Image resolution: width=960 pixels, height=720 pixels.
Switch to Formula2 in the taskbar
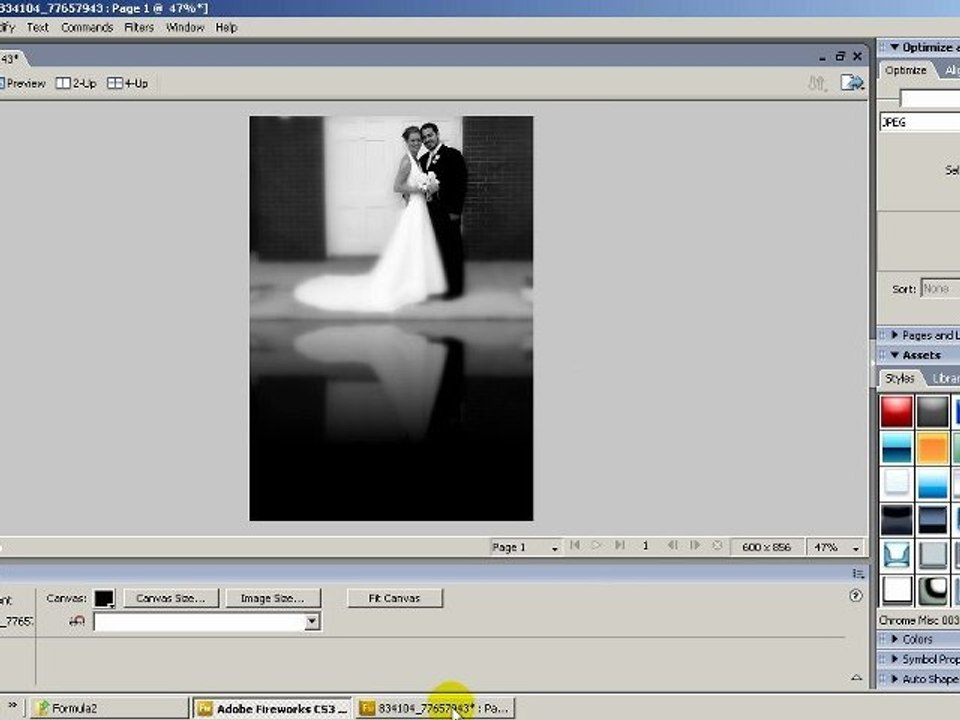point(109,708)
